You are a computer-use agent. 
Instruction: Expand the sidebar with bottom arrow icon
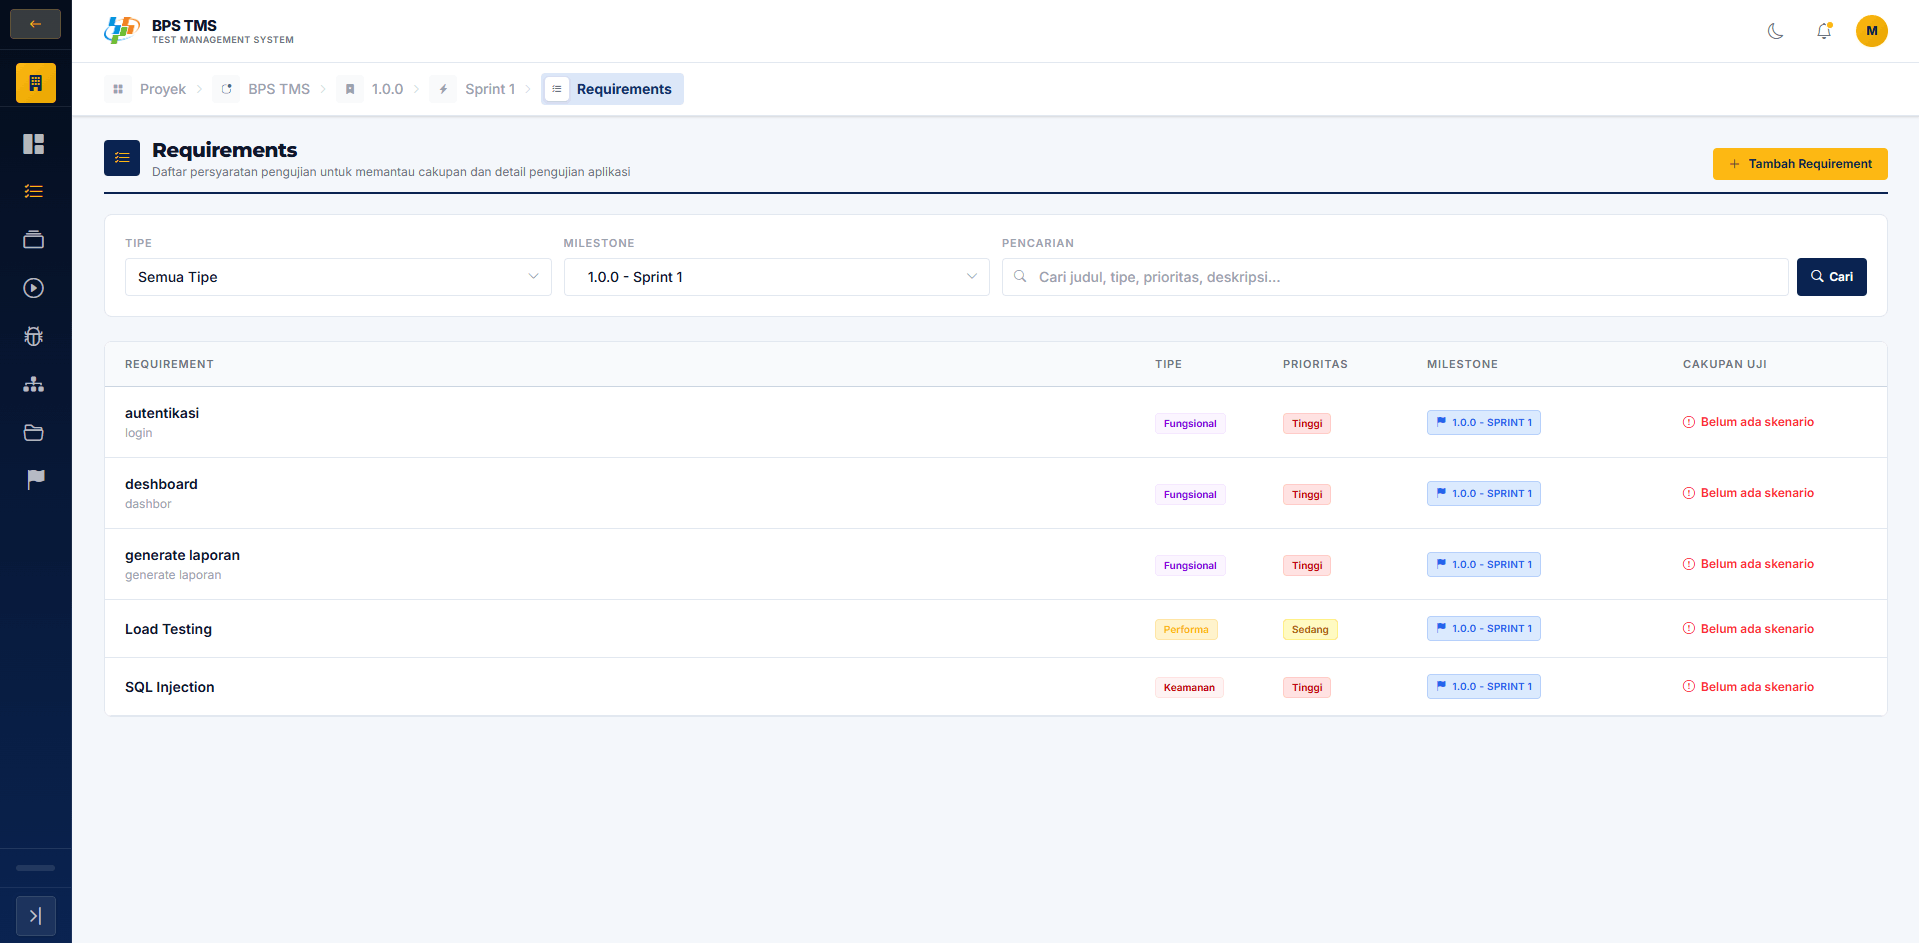(35, 916)
